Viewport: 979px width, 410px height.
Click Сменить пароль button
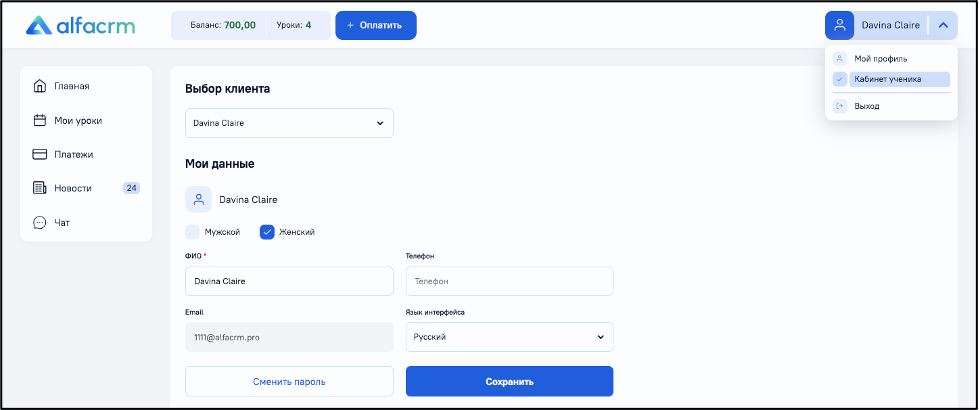(289, 381)
